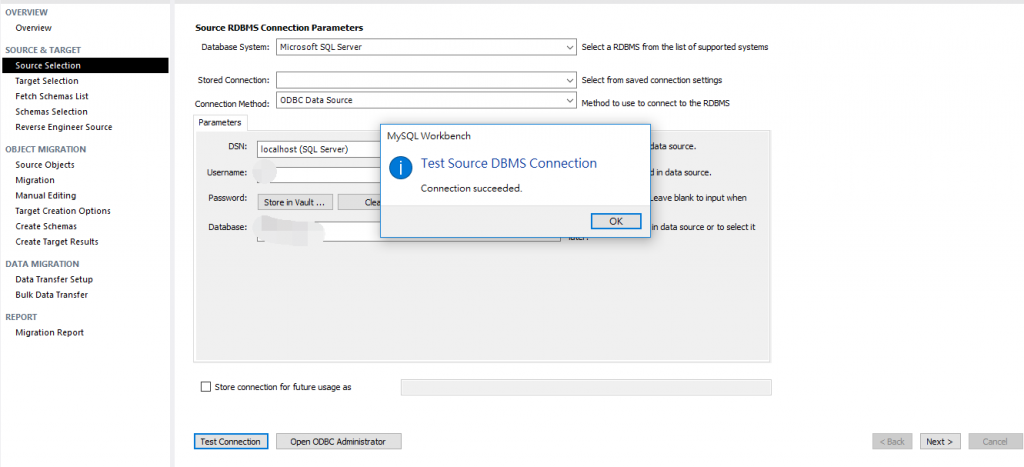
Task: Click the DSN localhost (SQL Server) combo box
Action: point(319,149)
